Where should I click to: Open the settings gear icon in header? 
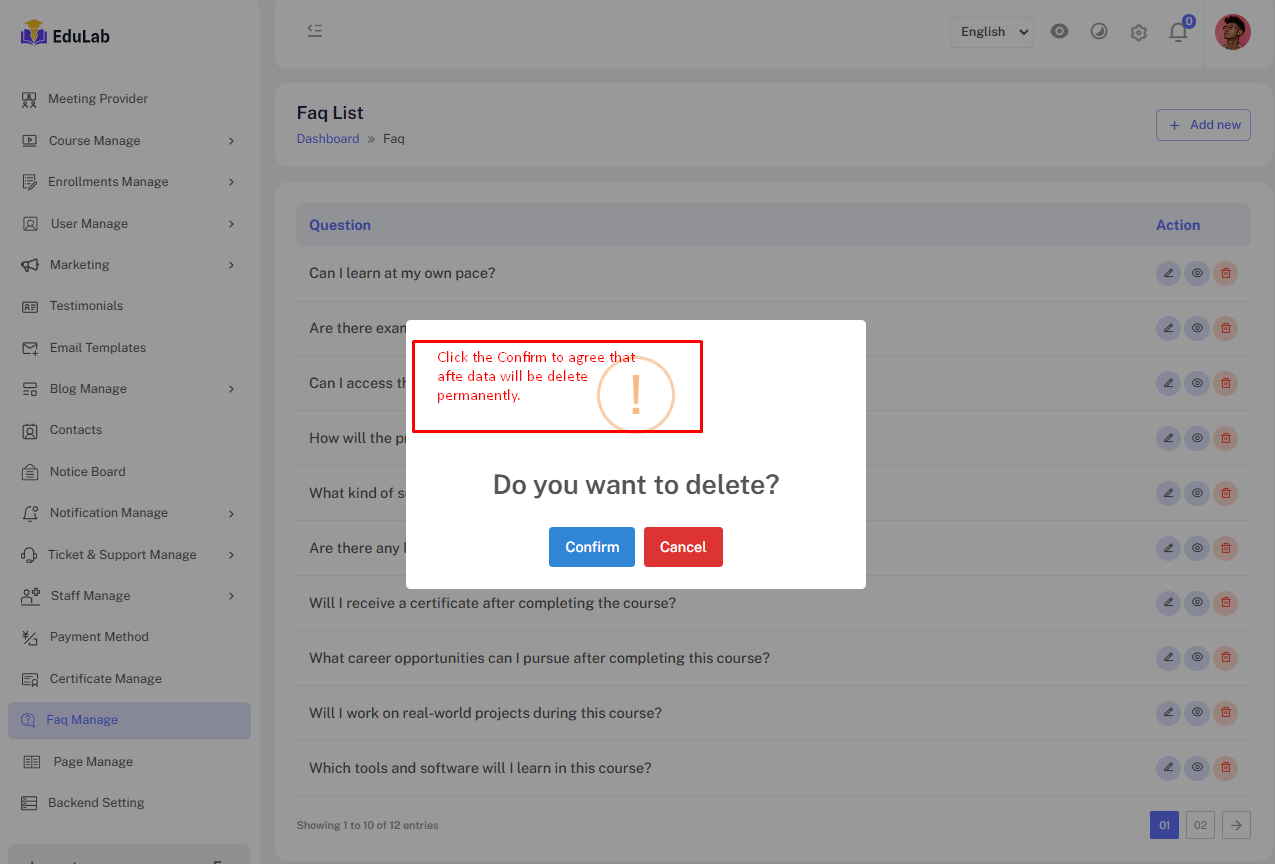pyautogui.click(x=1138, y=32)
